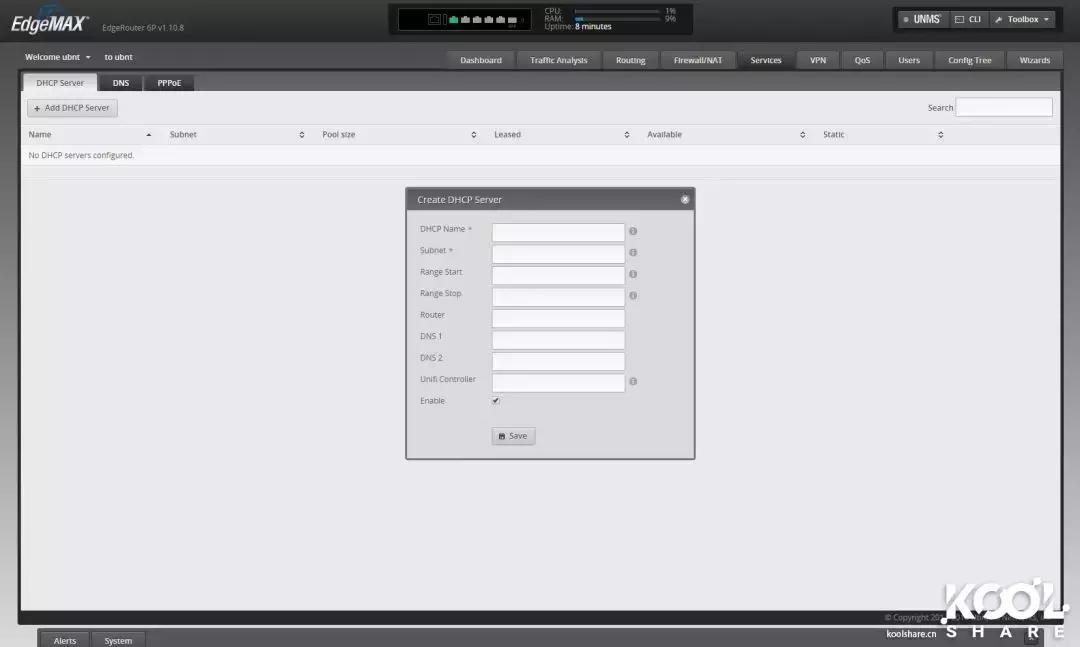Click the Router input field
Image resolution: width=1080 pixels, height=647 pixels.
click(x=558, y=318)
